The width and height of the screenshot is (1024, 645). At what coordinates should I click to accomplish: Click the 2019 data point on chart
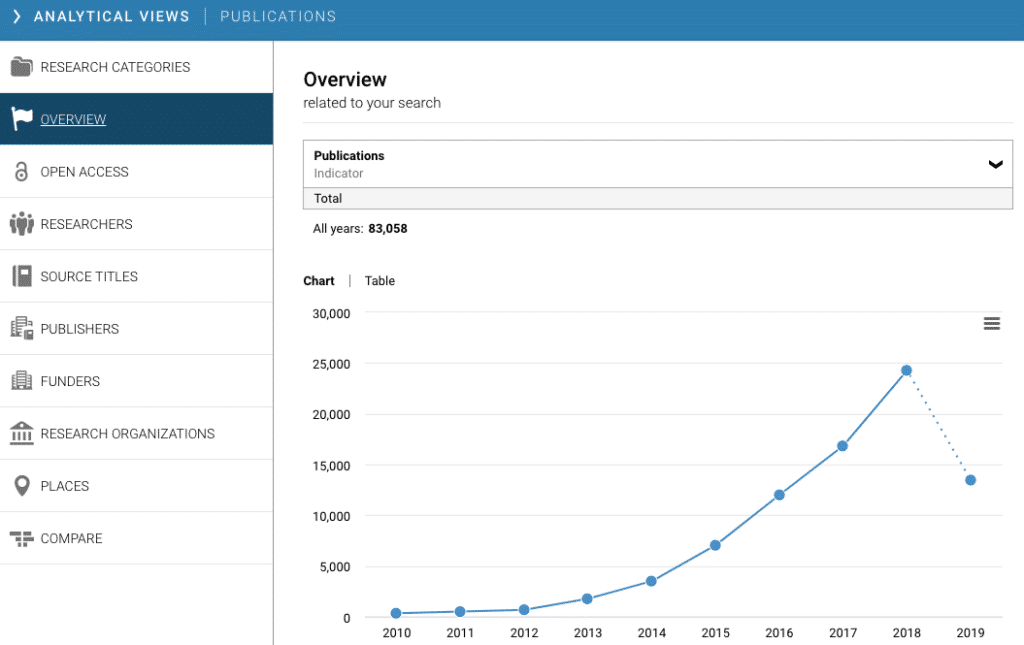pos(970,480)
